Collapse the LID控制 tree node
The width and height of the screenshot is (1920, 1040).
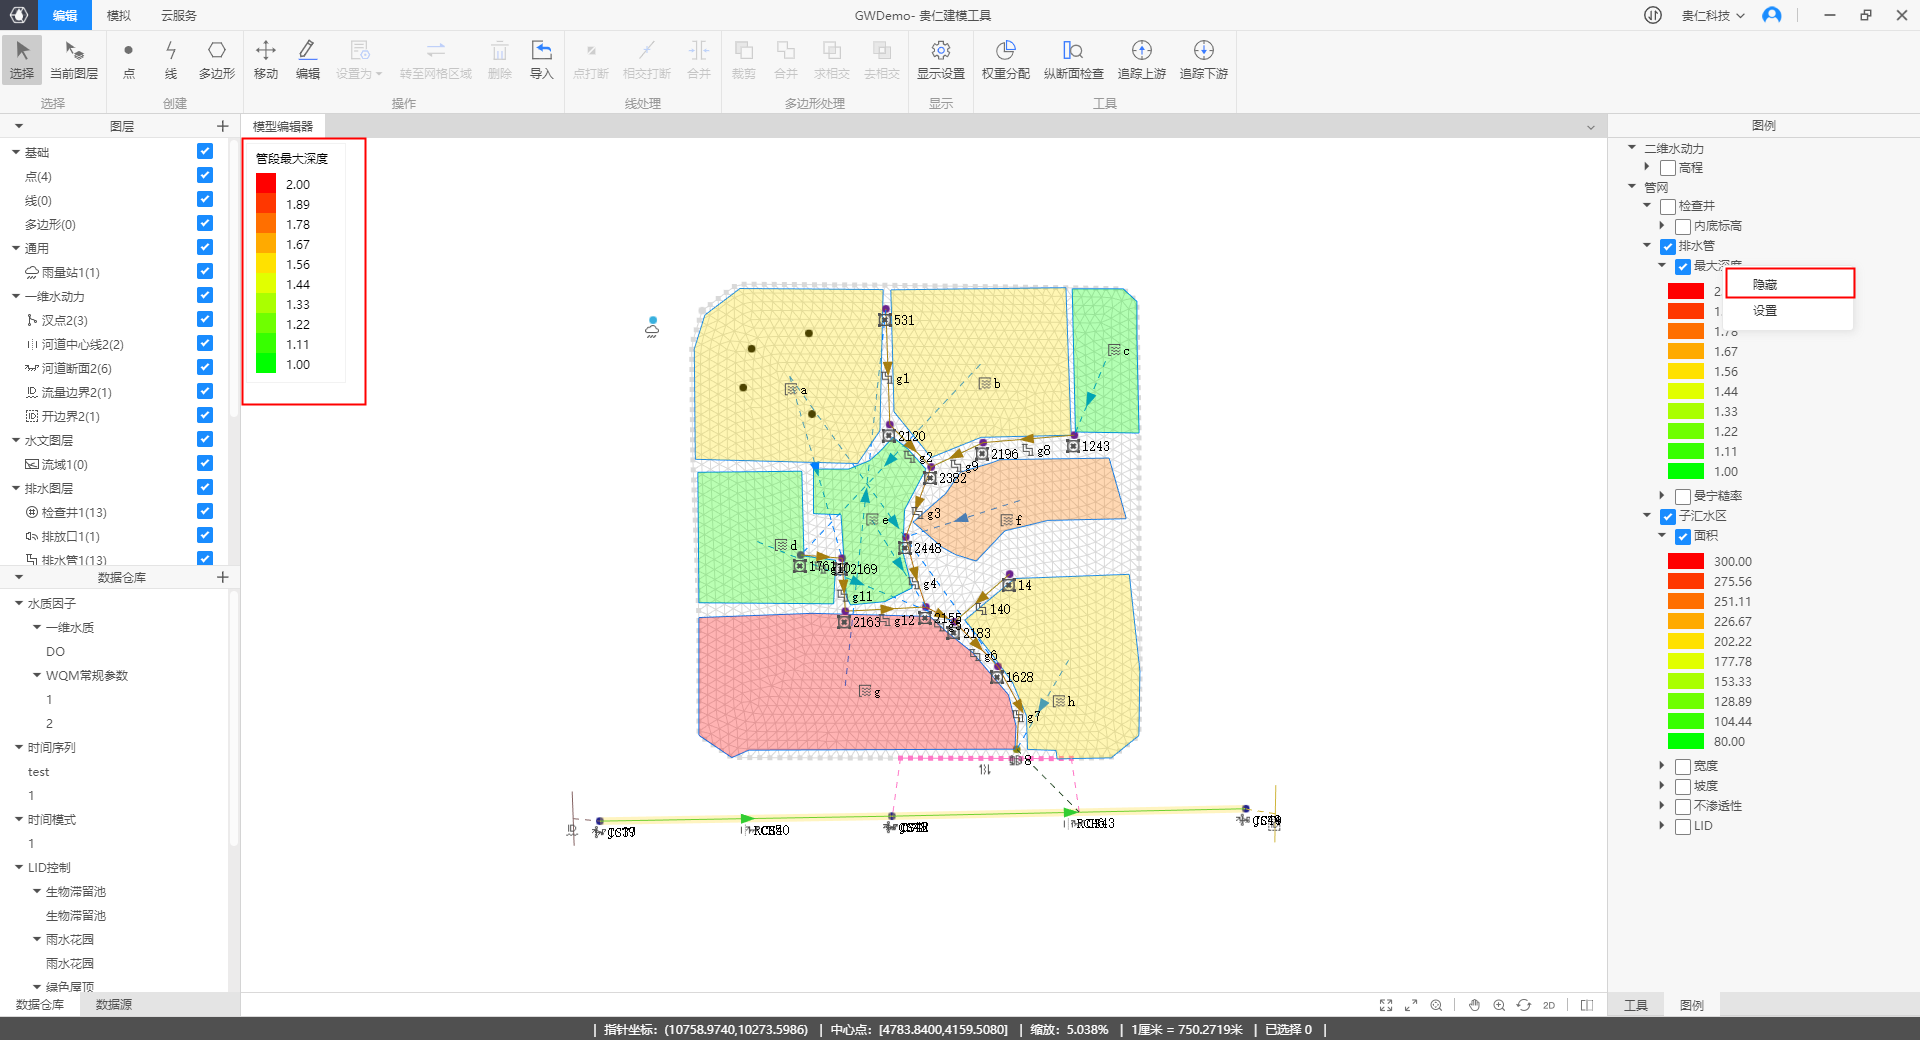pos(19,867)
